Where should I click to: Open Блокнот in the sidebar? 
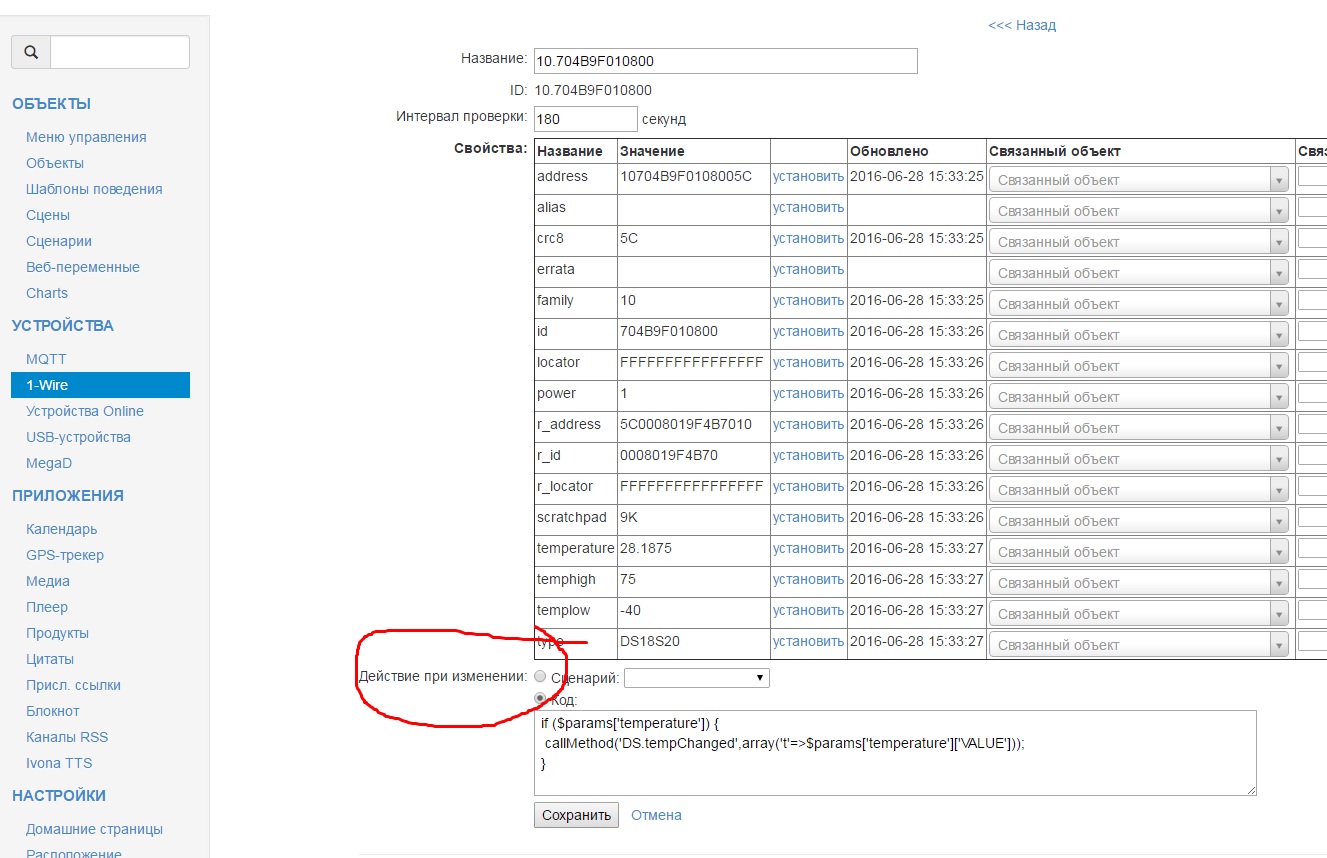tap(53, 711)
